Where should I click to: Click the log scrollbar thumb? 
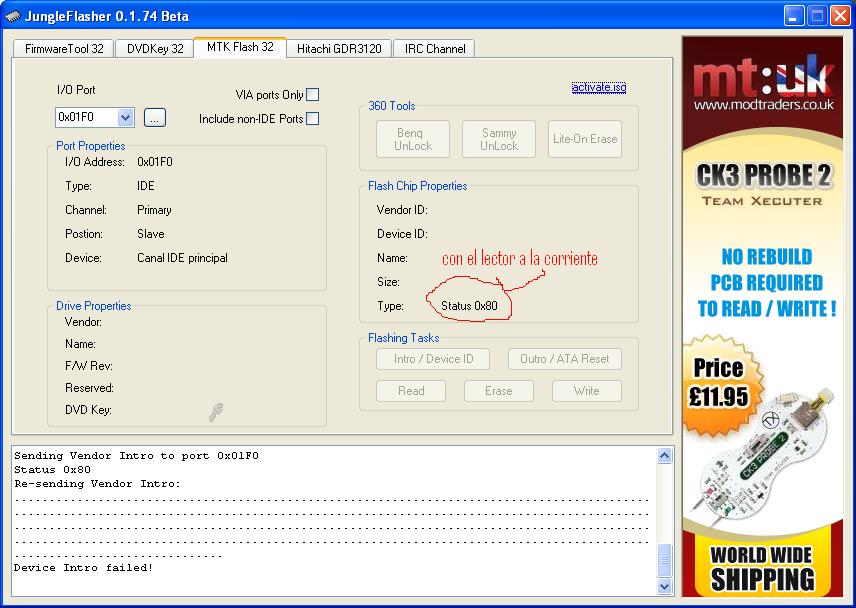(664, 560)
